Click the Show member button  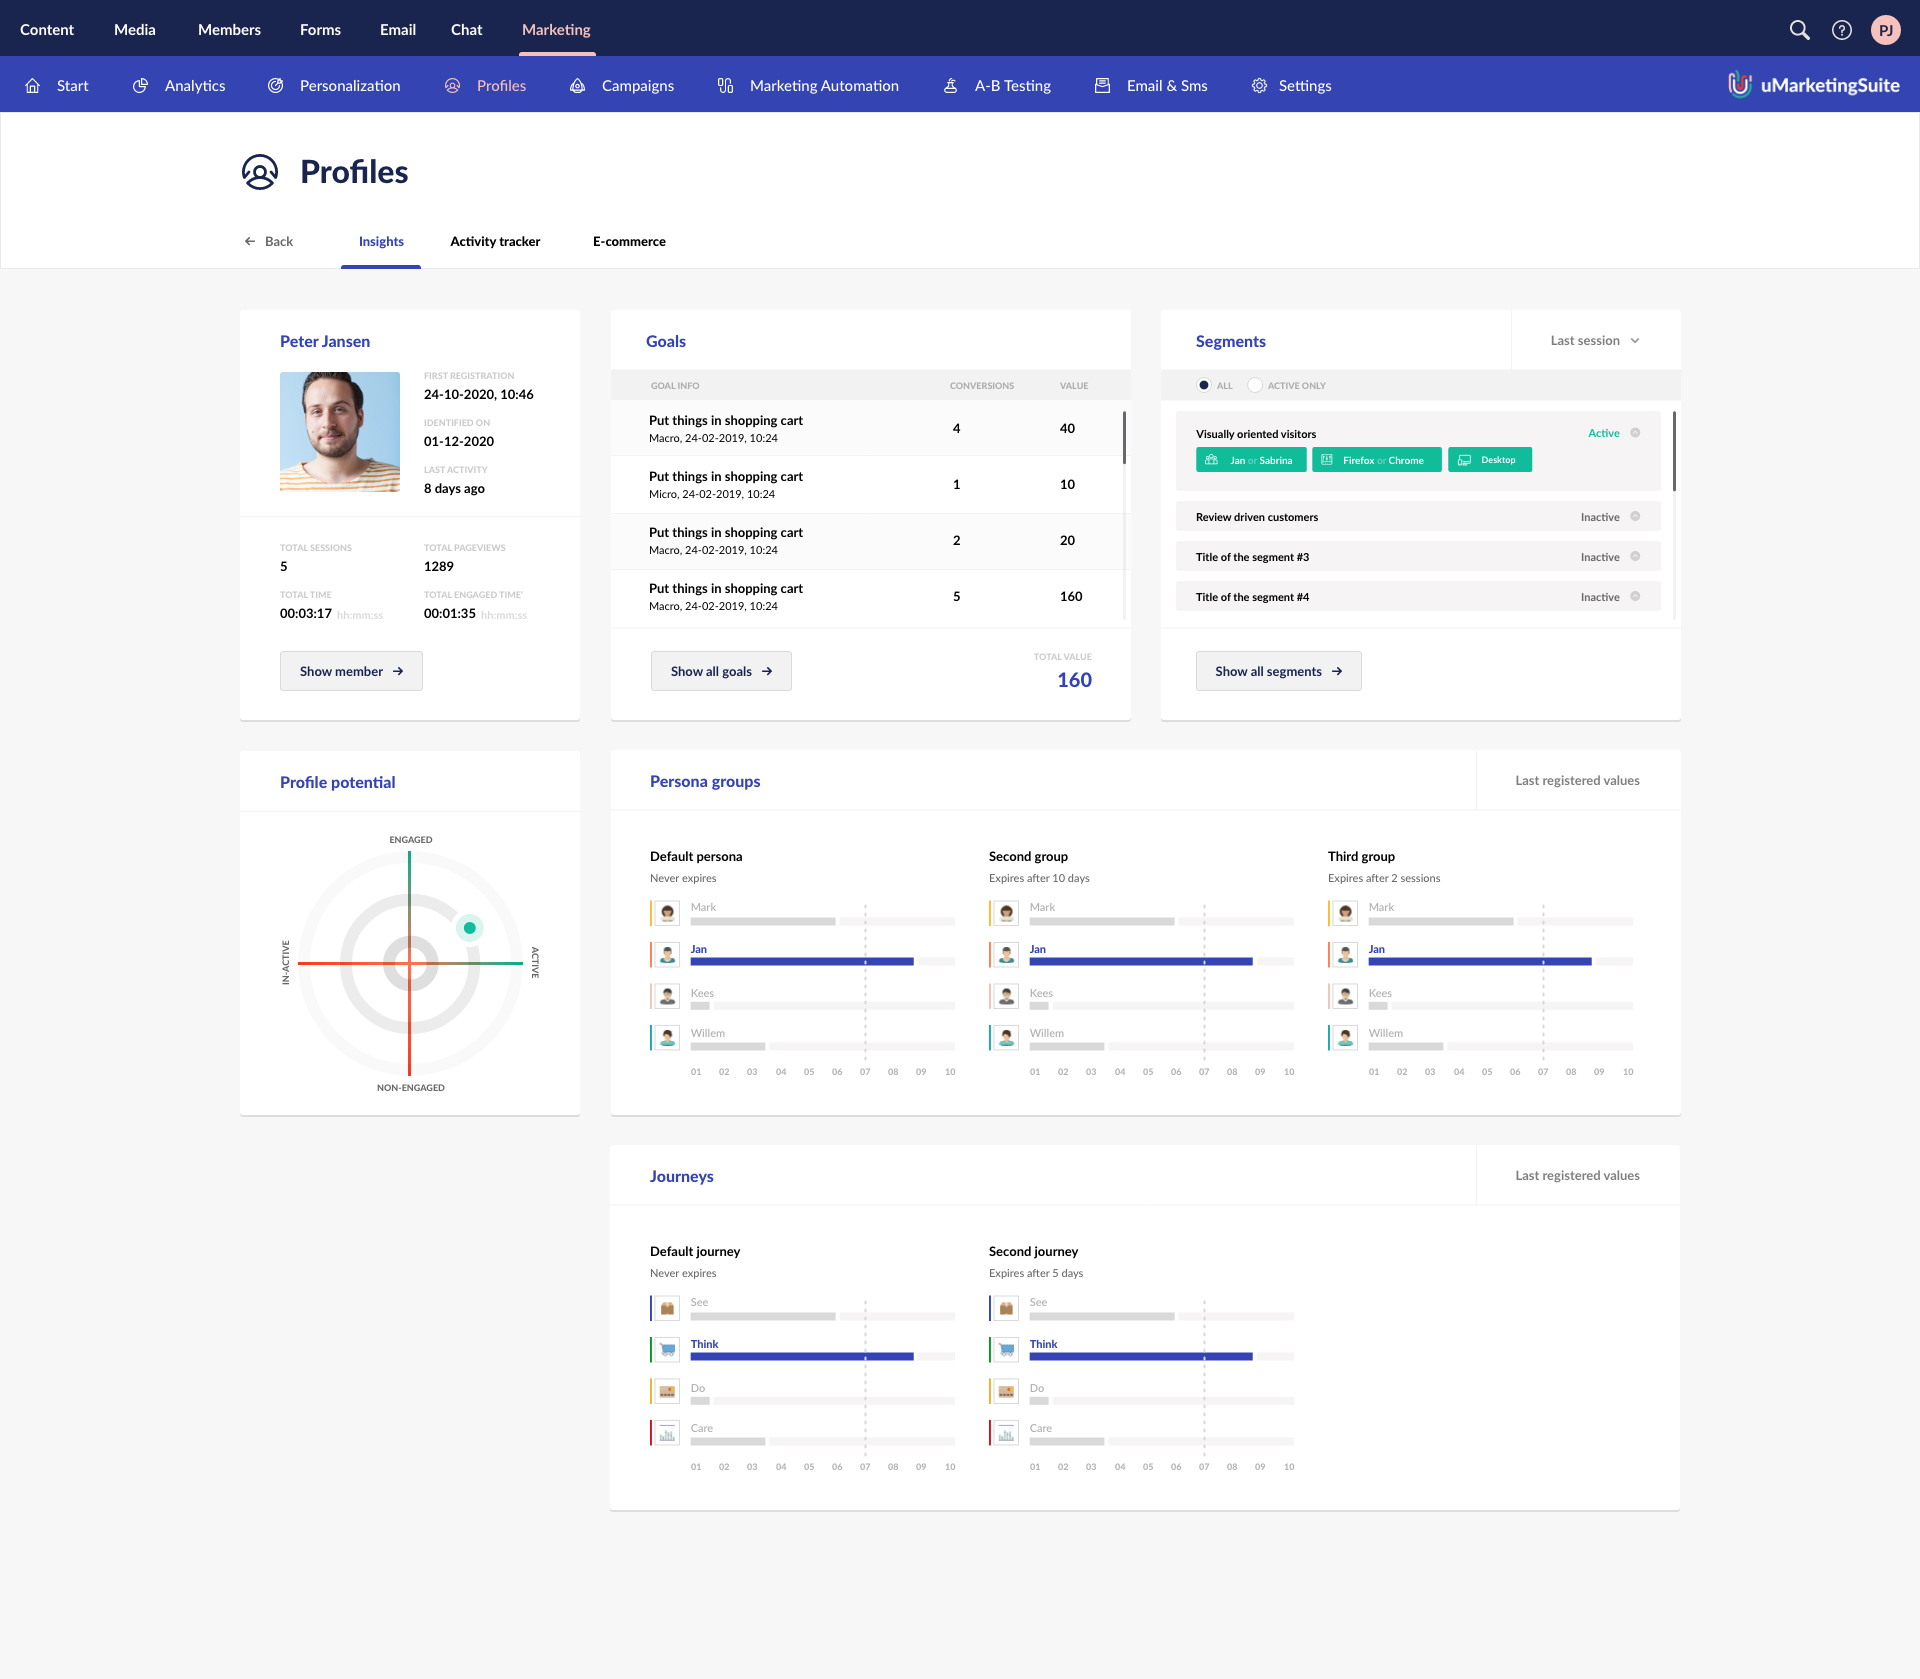pyautogui.click(x=351, y=672)
